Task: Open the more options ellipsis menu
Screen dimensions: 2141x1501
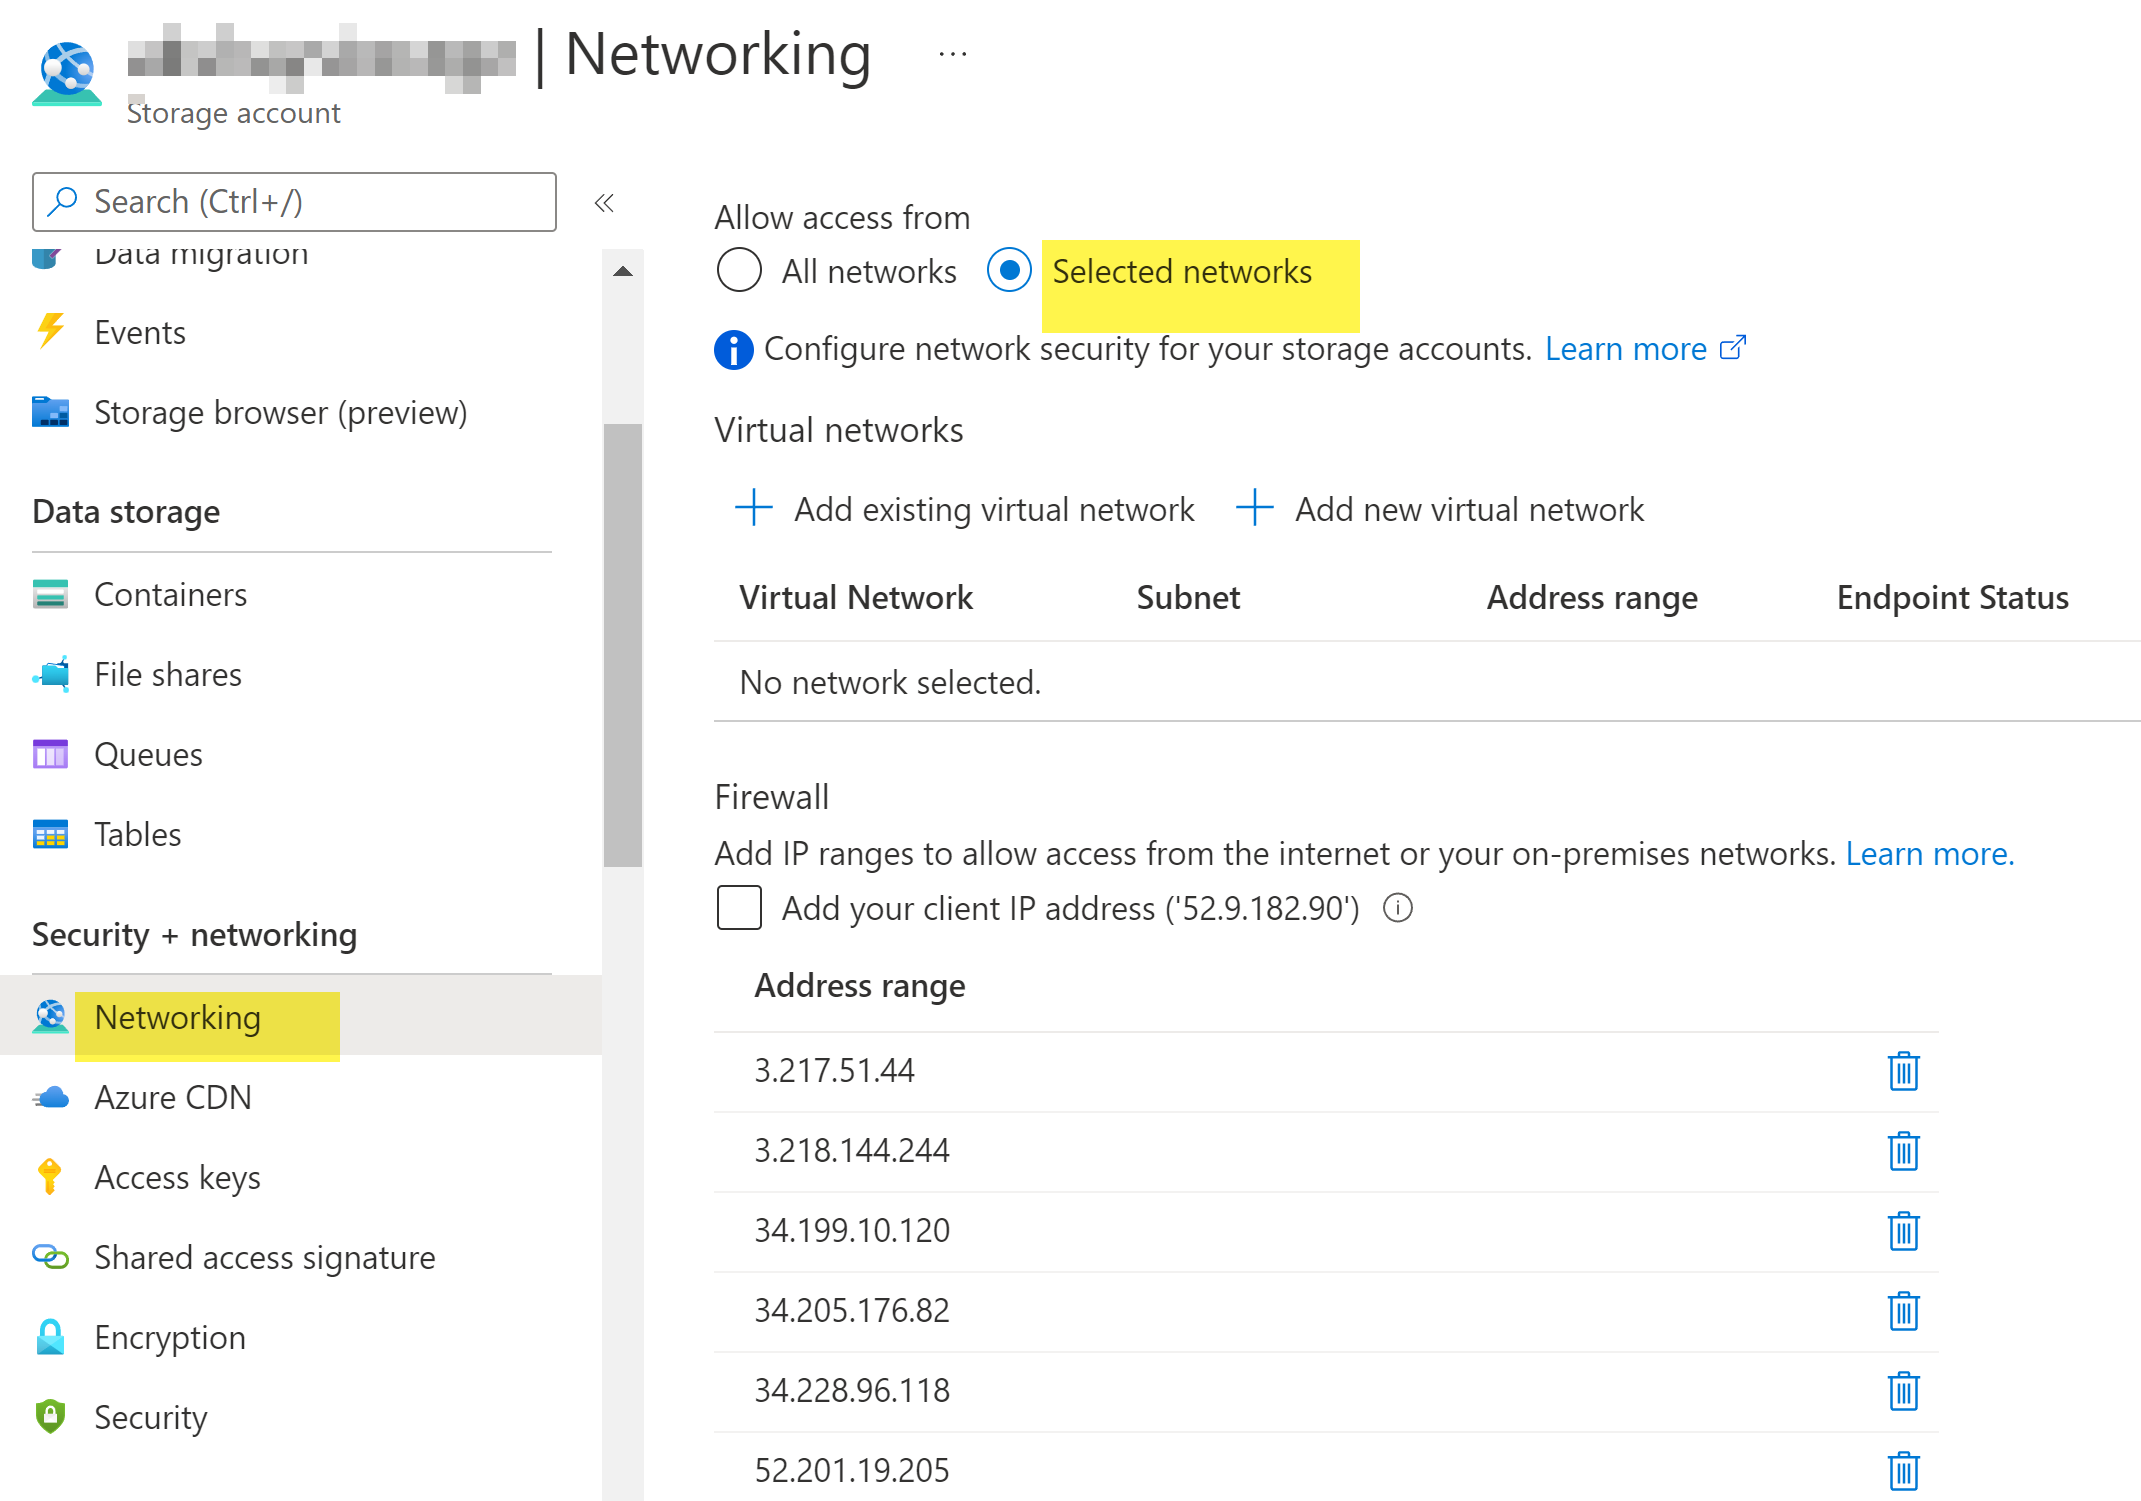Action: pyautogui.click(x=952, y=54)
